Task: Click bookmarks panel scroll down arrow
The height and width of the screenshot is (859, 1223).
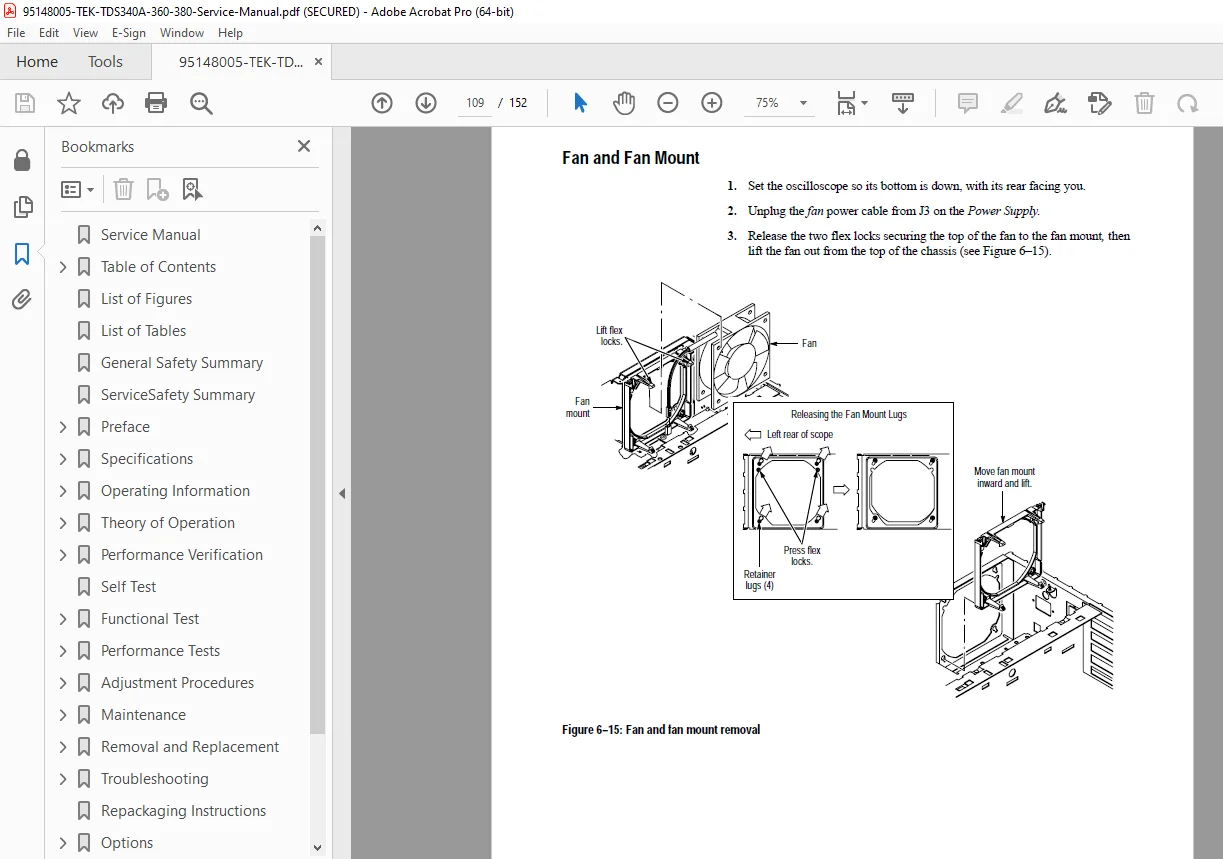Action: [x=317, y=847]
